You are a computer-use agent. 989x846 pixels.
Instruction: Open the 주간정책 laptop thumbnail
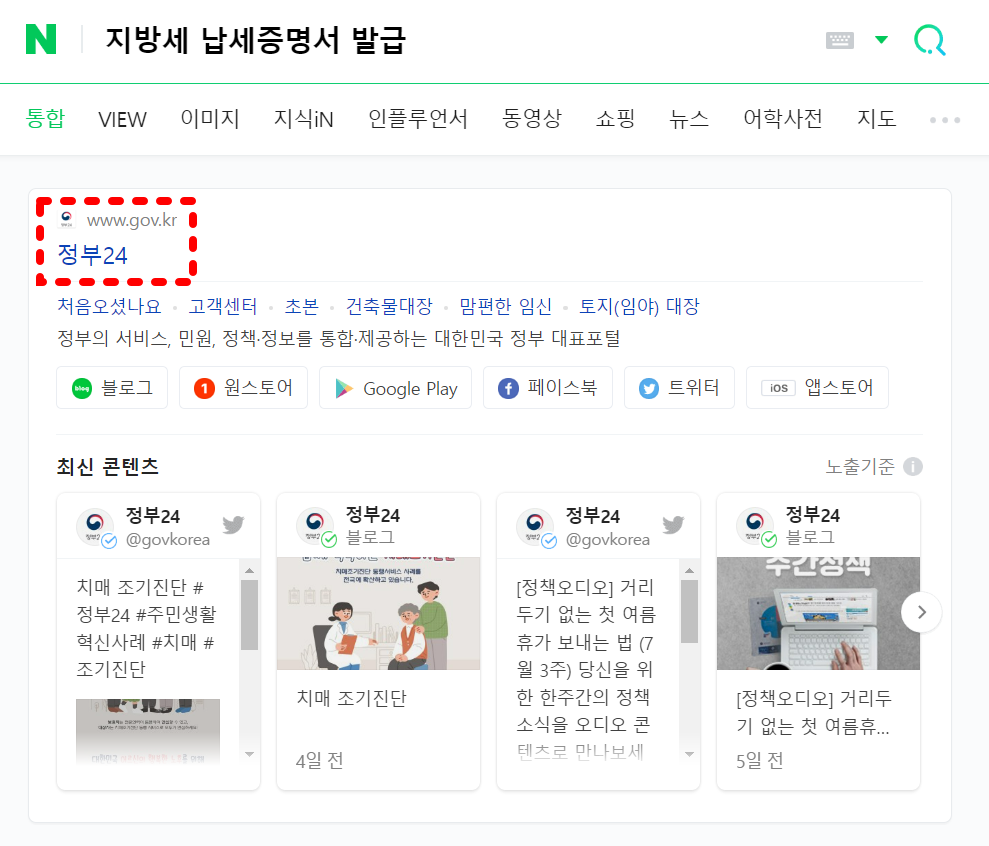(818, 613)
